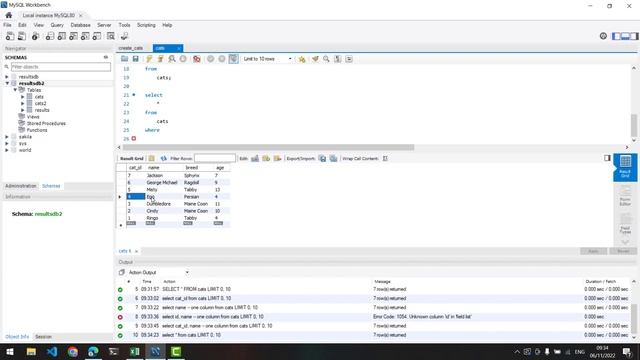Toggle display of invisible characters
Screen dimensions: 640x360
pyautogui.click(x=338, y=59)
